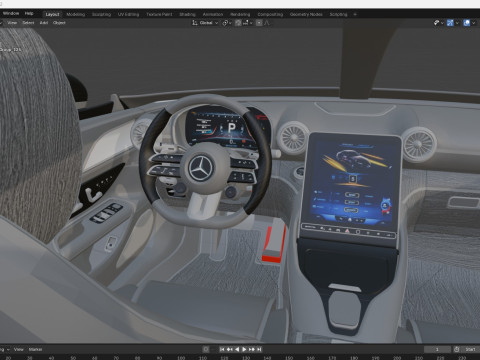Switch to the Modeling workspace tab

tap(76, 14)
